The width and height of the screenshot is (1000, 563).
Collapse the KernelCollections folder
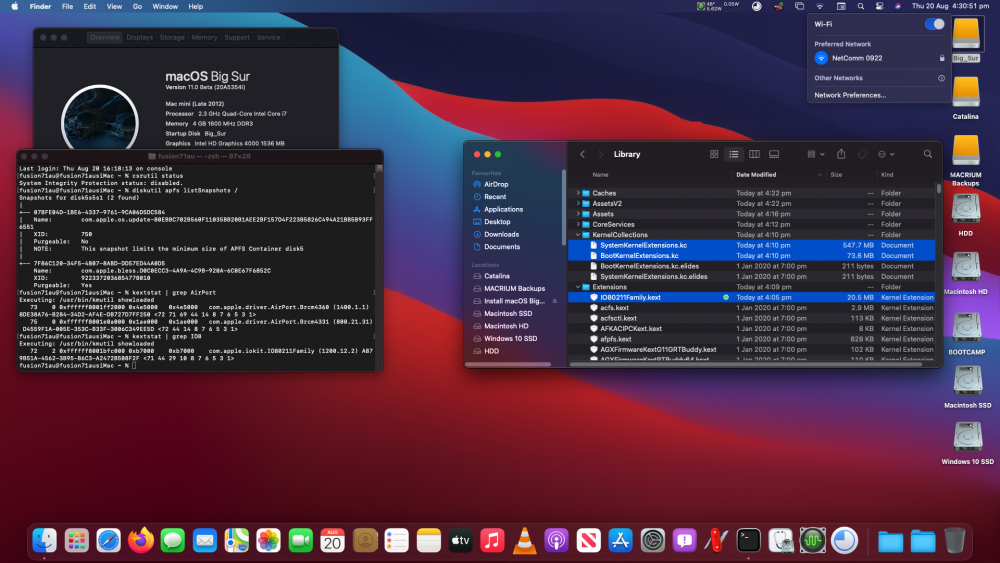point(578,235)
